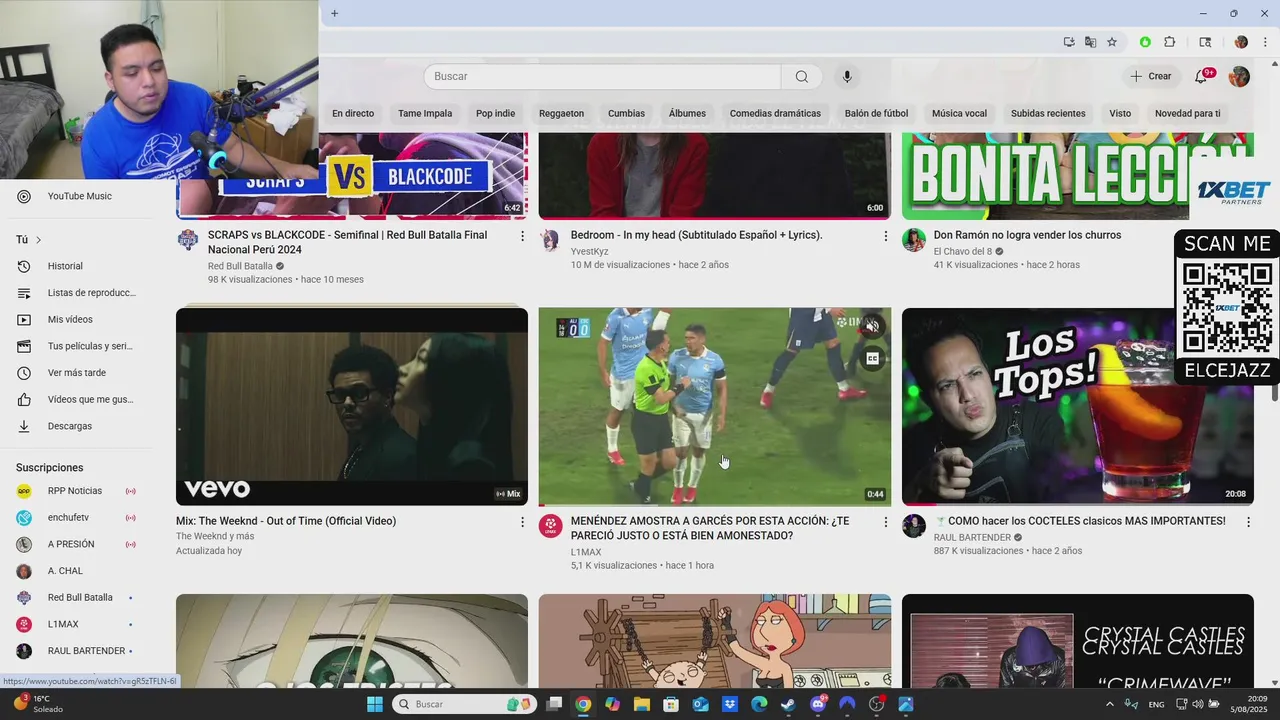
Task: Open The Weeknd Out of Time mix thumbnail
Action: coord(352,406)
